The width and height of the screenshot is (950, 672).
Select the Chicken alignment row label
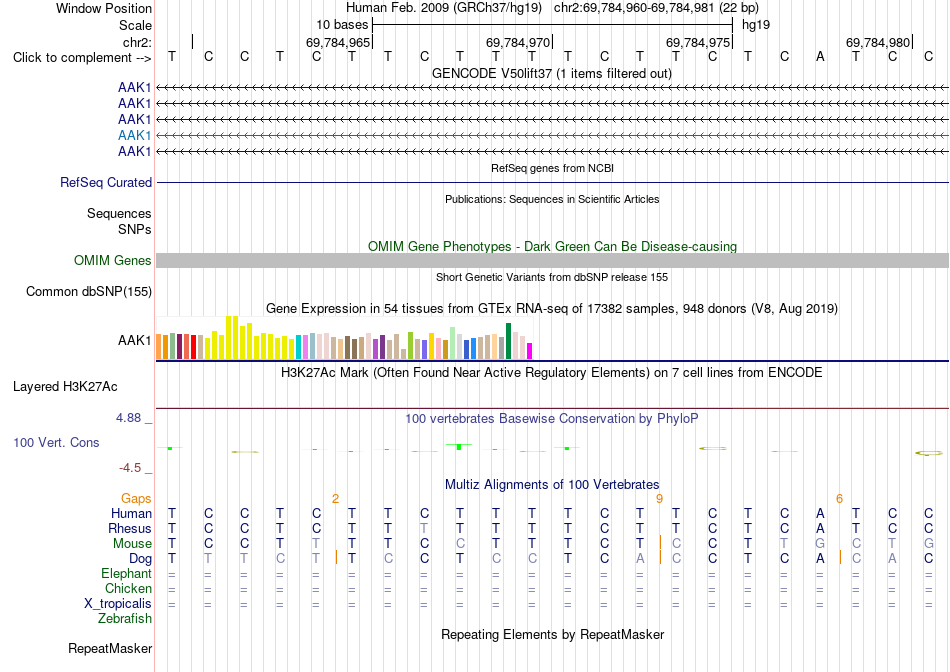point(128,588)
